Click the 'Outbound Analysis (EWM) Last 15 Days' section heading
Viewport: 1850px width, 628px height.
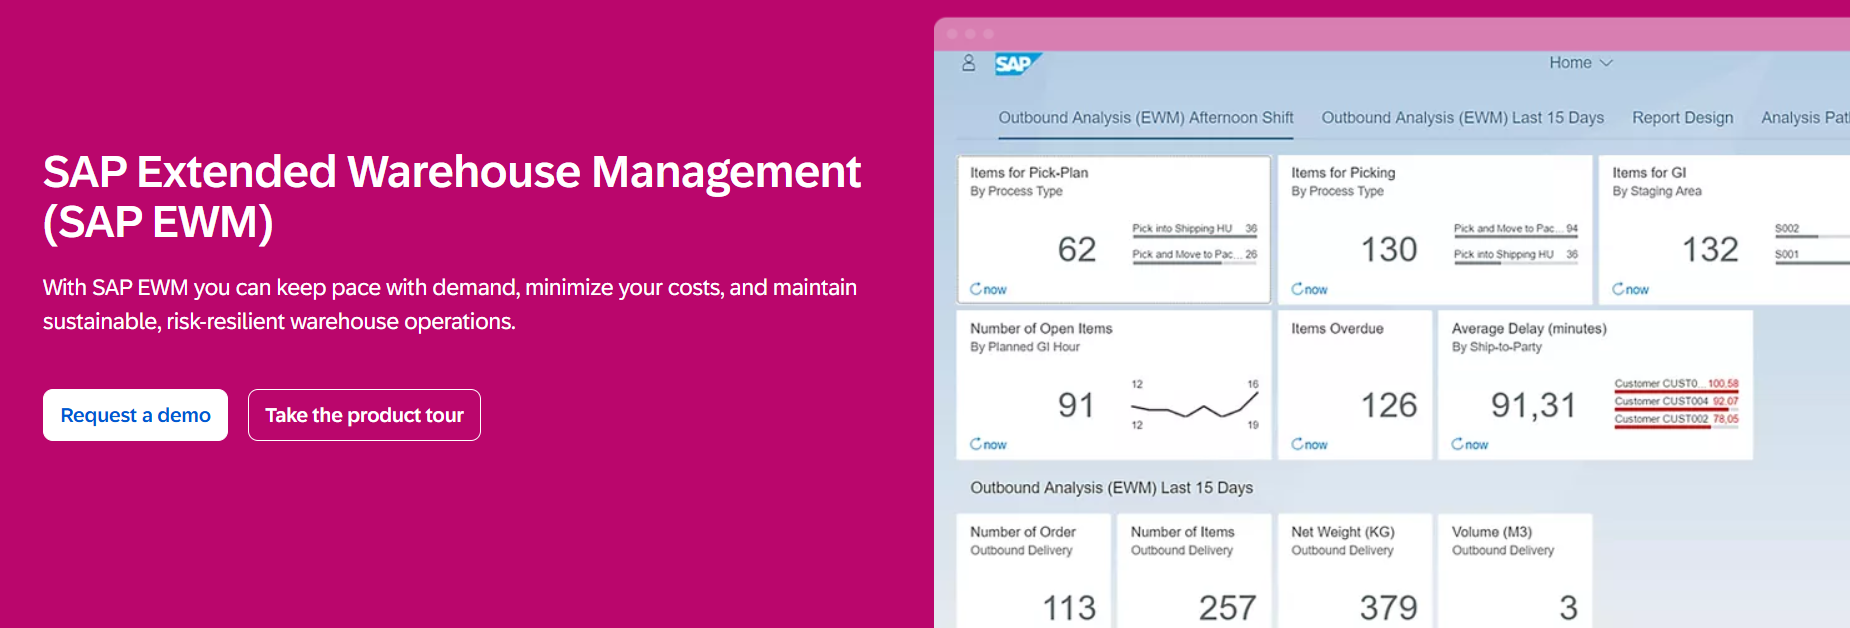[x=1111, y=488]
